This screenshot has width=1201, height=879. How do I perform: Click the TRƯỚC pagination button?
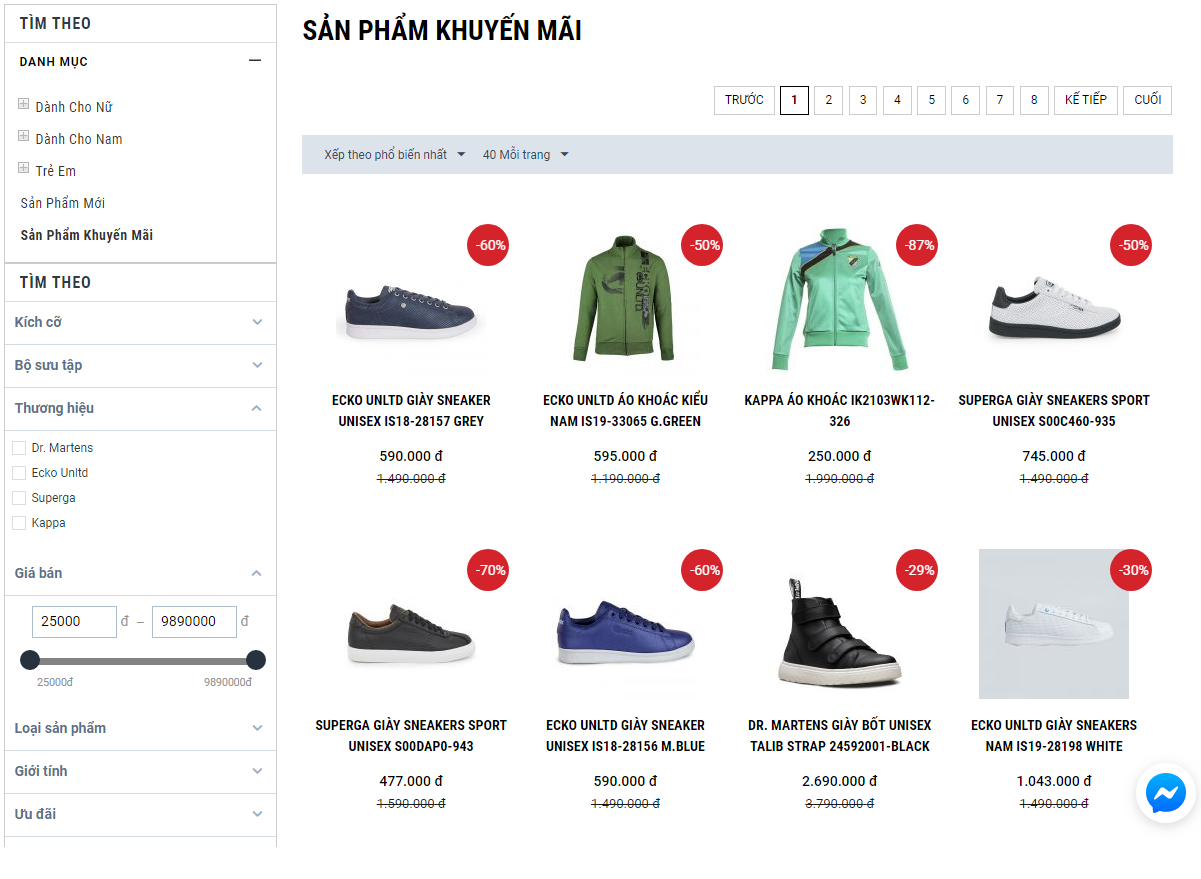(744, 100)
